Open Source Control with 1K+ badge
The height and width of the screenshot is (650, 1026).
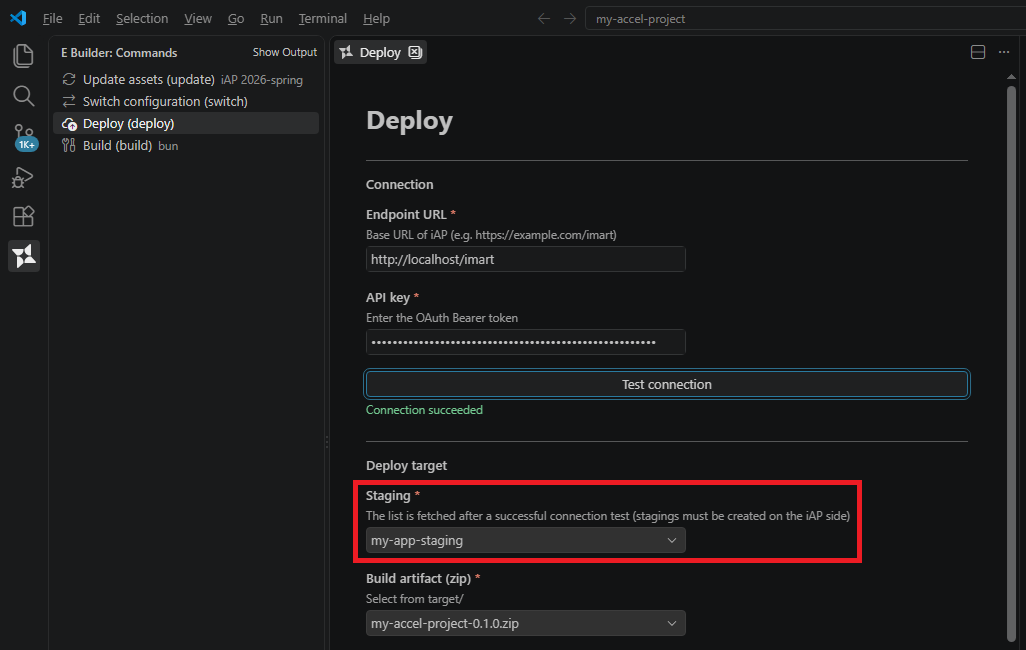click(24, 137)
